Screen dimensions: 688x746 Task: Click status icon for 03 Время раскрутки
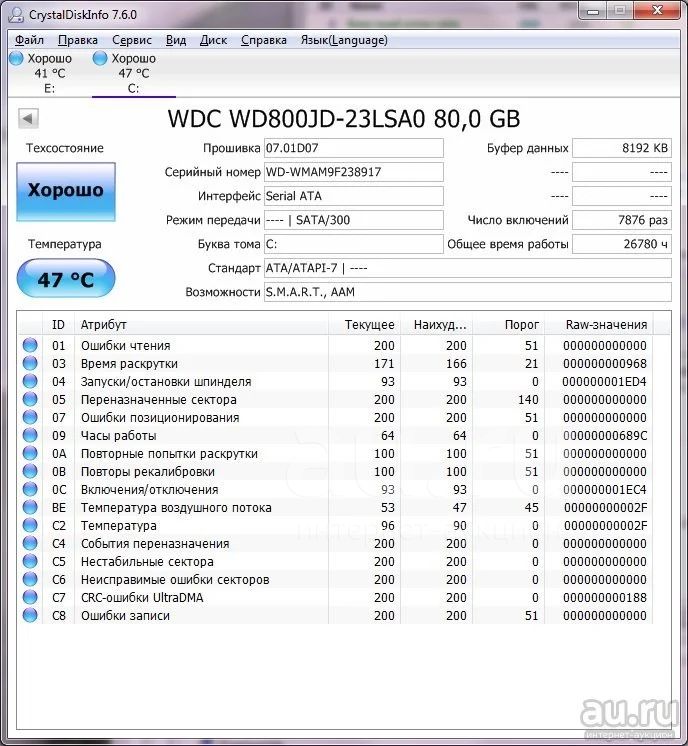pos(30,363)
